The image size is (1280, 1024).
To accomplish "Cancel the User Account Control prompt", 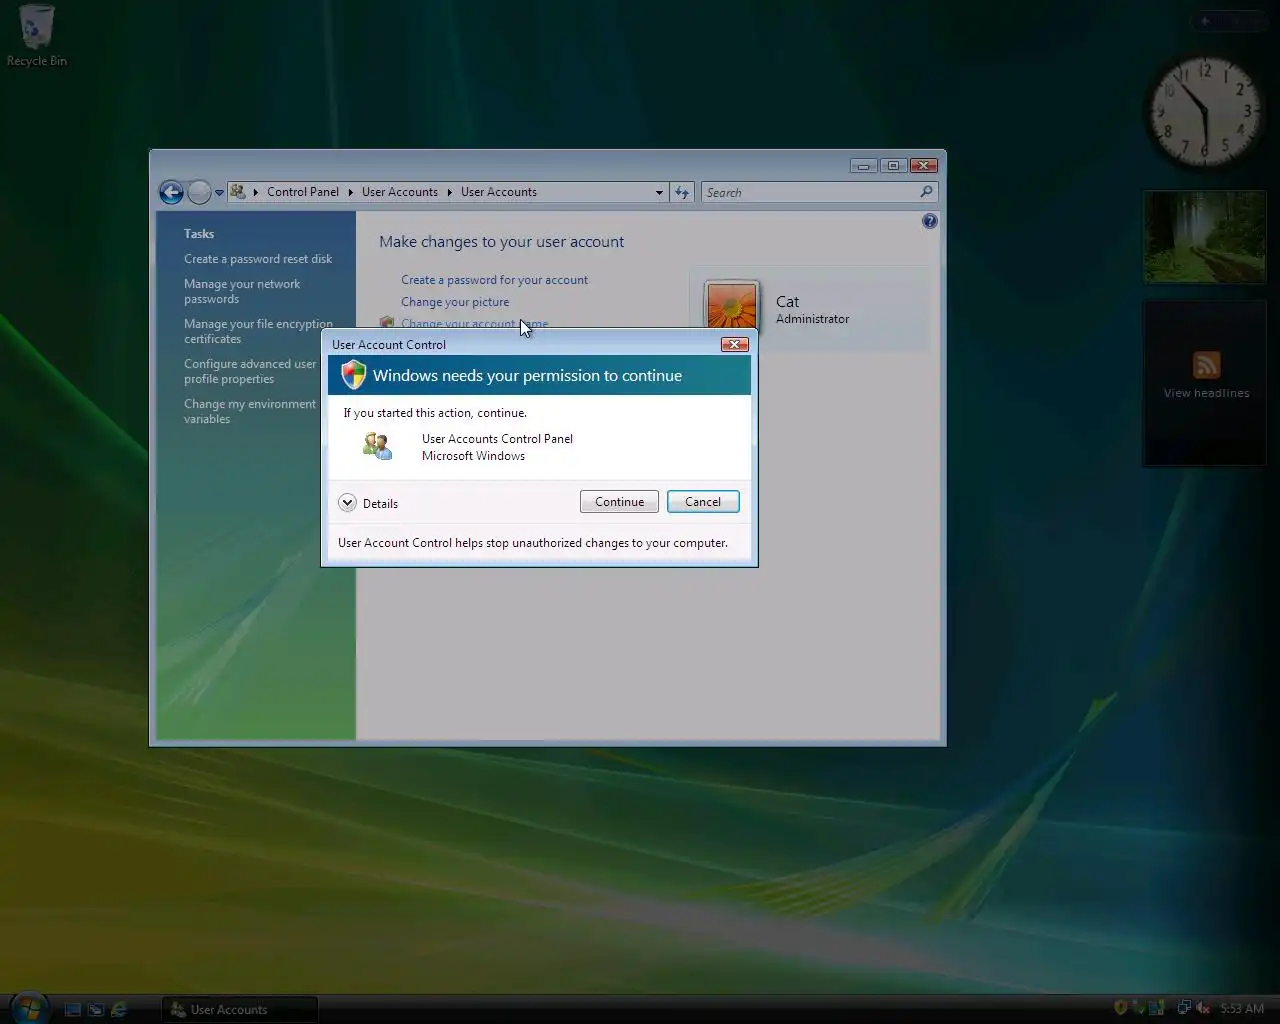I will tap(703, 502).
